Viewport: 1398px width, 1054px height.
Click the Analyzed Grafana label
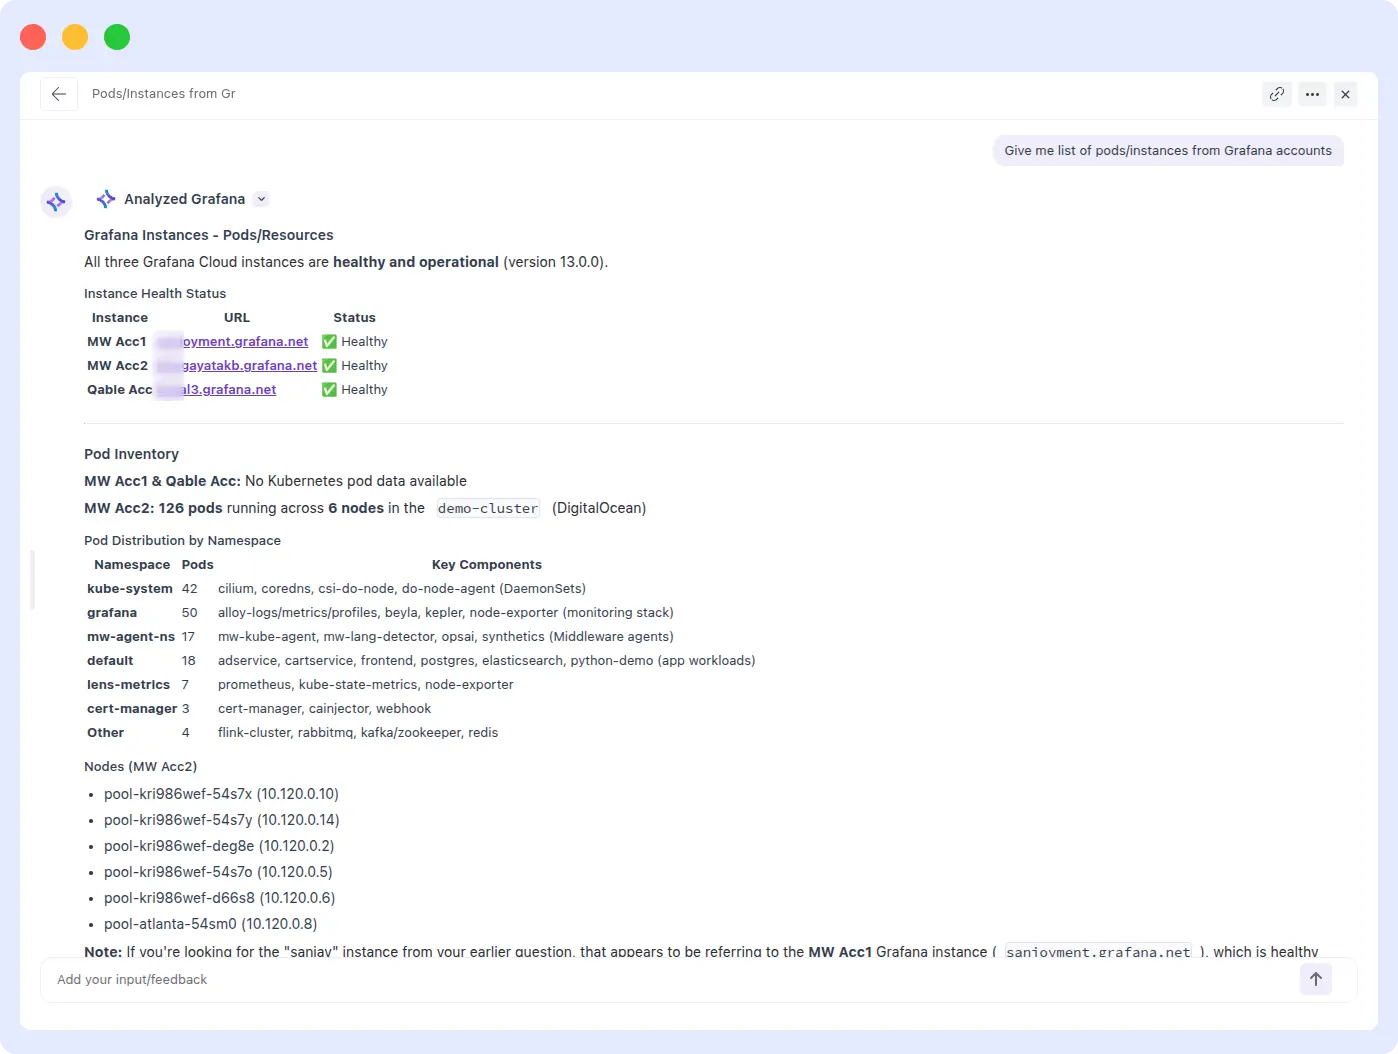[184, 199]
